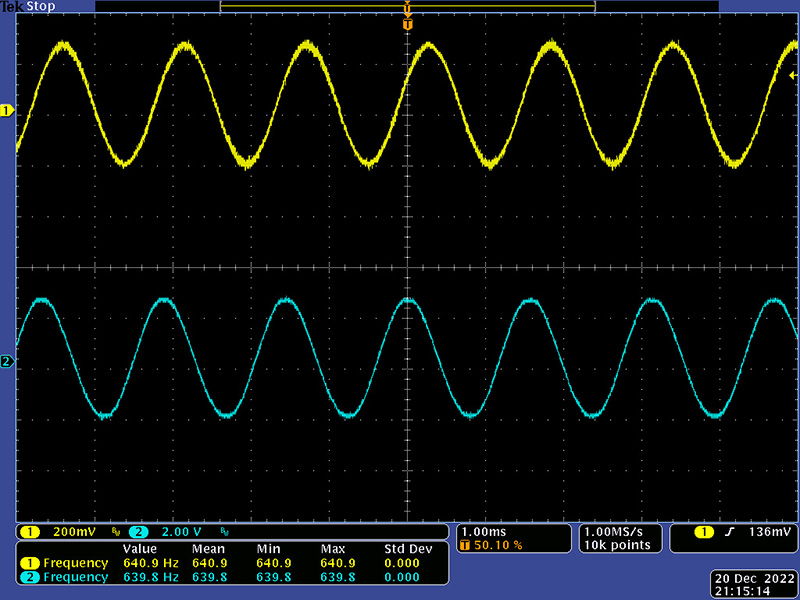Click the channel 1 ground marker on the left edge

coord(7,111)
